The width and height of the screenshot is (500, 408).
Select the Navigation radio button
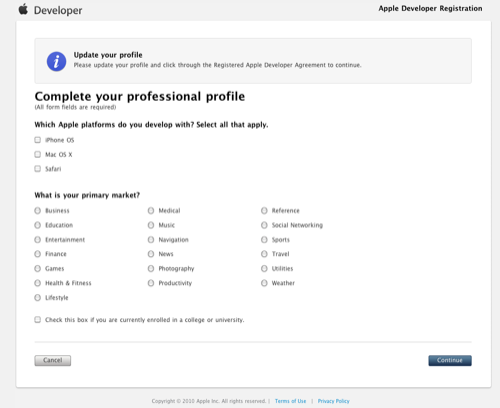click(151, 240)
